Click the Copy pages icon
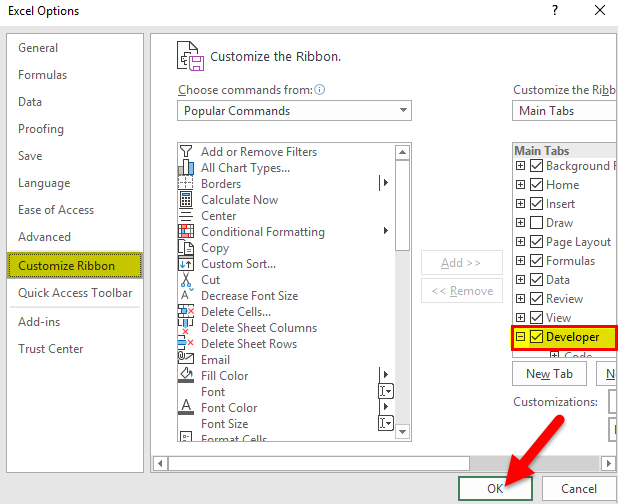 (x=186, y=247)
